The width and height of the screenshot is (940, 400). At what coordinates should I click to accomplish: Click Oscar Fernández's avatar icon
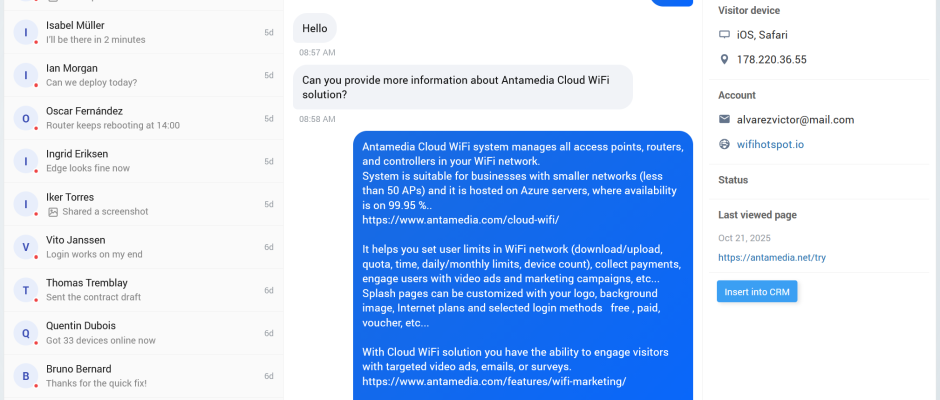[25, 118]
